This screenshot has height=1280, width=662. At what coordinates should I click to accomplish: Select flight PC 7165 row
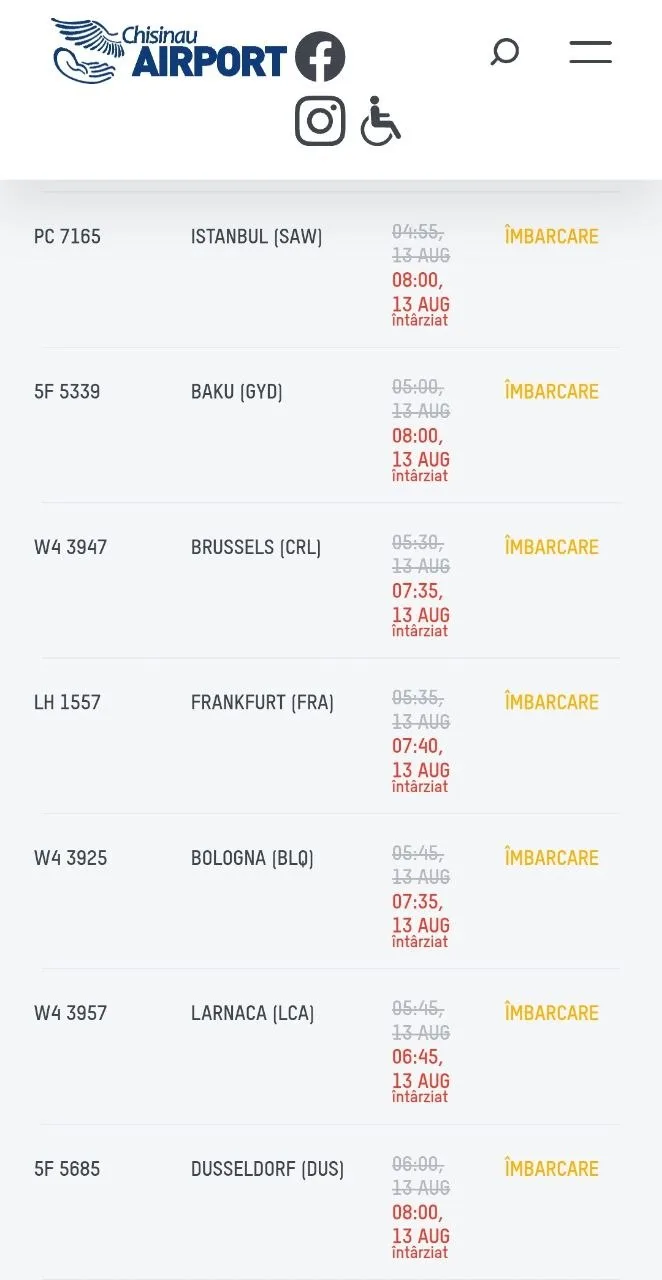pos(331,270)
